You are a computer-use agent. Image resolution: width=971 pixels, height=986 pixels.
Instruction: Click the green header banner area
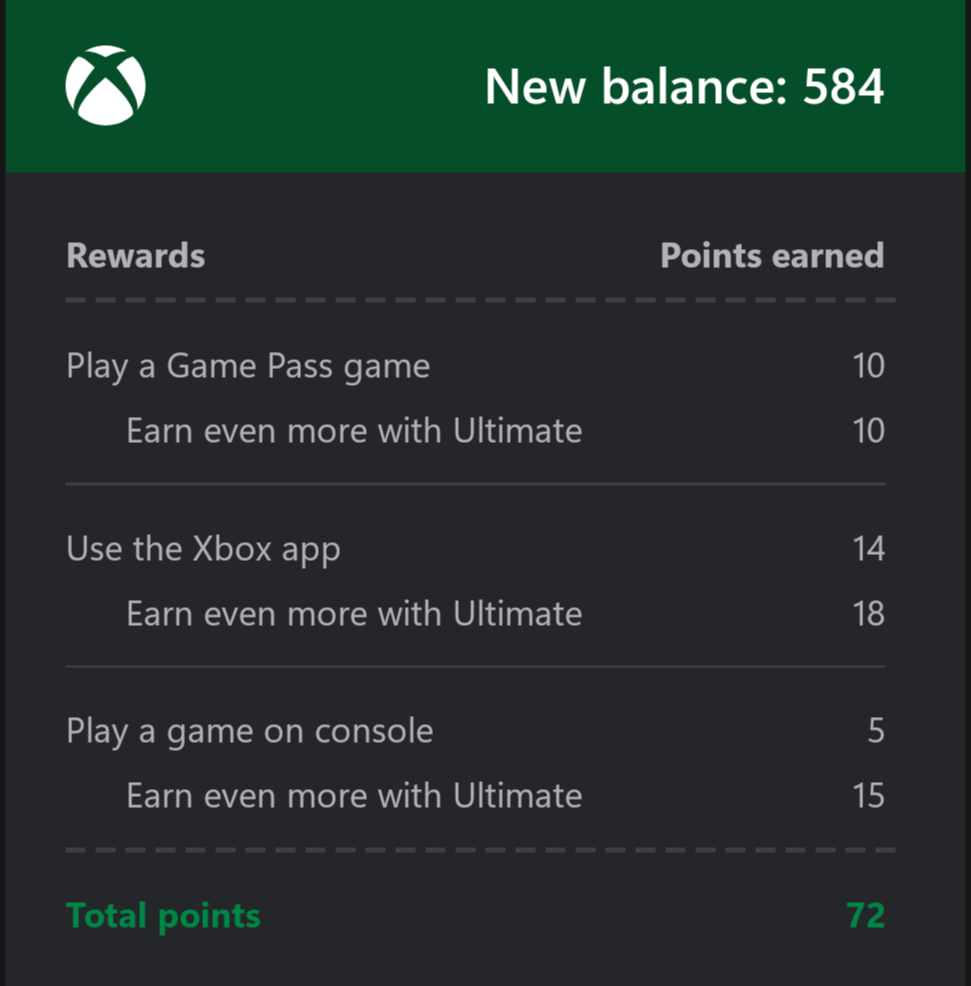tap(486, 86)
